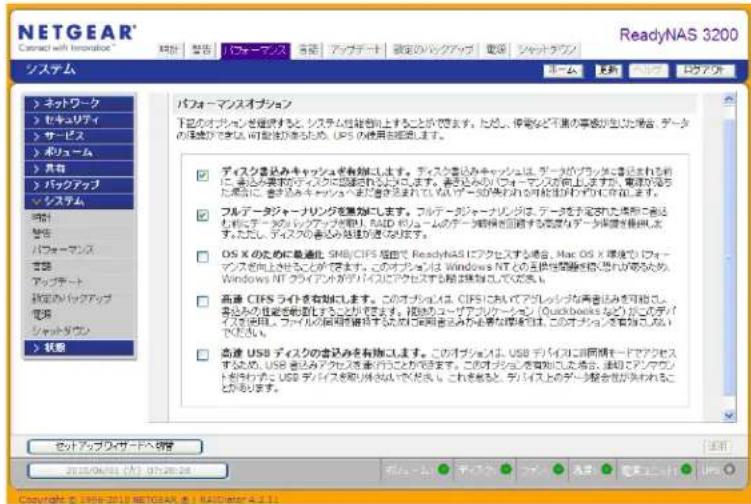
Task: Enable the fast CIFS writes checkbox
Action: (x=203, y=301)
